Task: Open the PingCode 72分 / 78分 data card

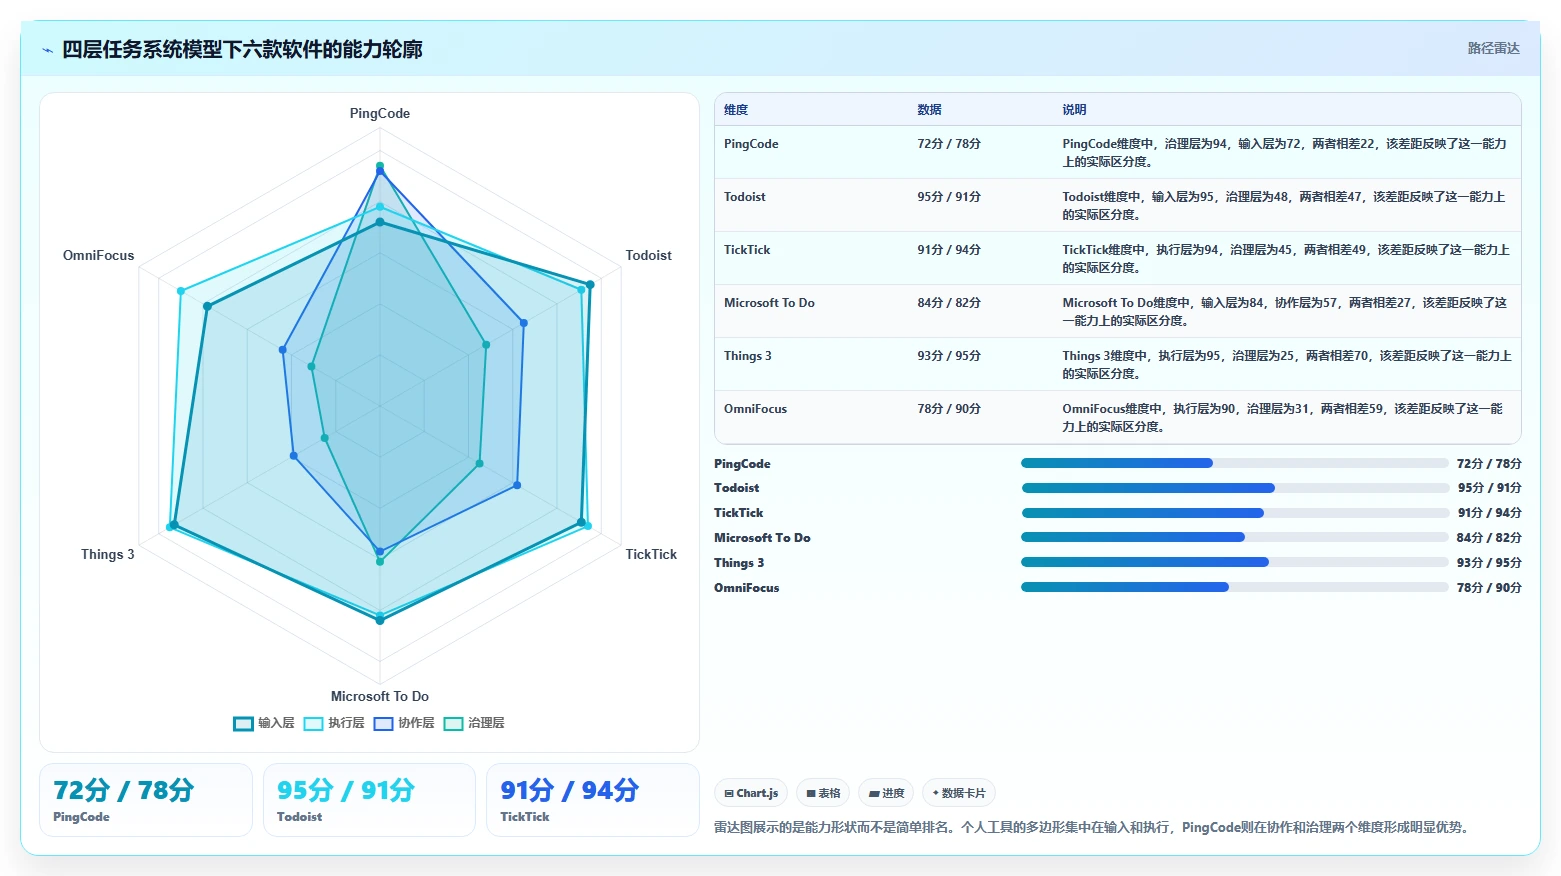Action: point(146,800)
